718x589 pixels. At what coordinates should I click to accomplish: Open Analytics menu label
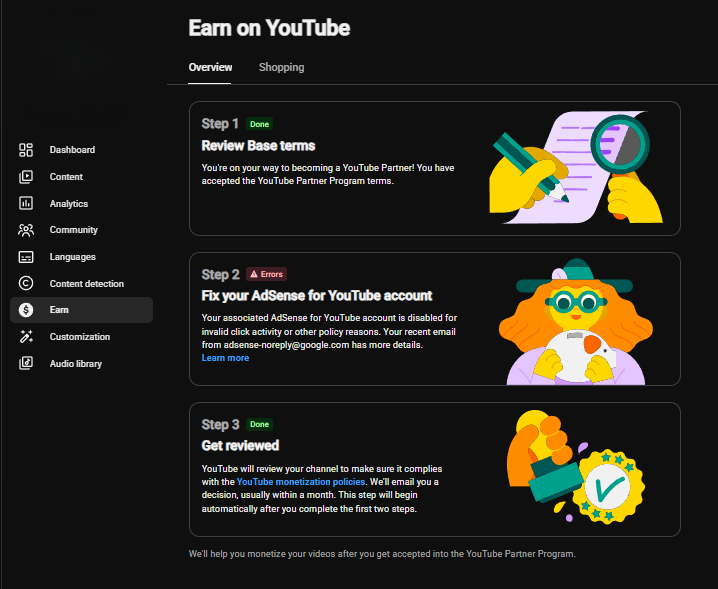pyautogui.click(x=69, y=204)
